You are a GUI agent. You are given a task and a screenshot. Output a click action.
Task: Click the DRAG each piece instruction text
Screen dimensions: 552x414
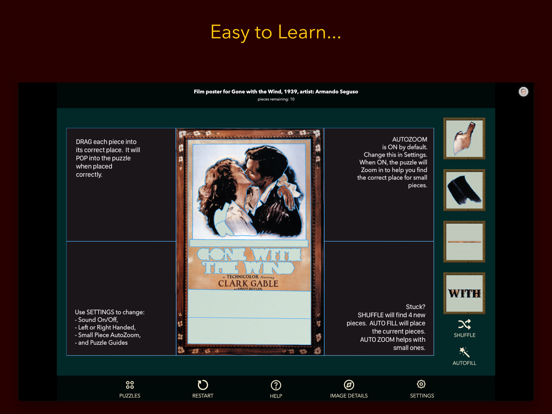tap(108, 158)
